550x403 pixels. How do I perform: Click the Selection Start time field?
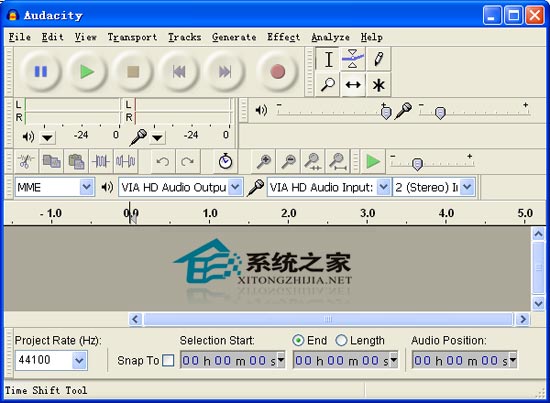232,360
